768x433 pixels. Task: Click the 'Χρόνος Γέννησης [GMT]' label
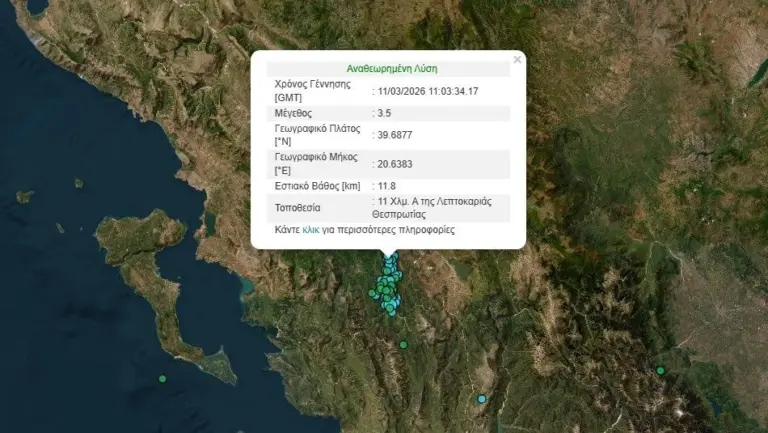click(311, 90)
